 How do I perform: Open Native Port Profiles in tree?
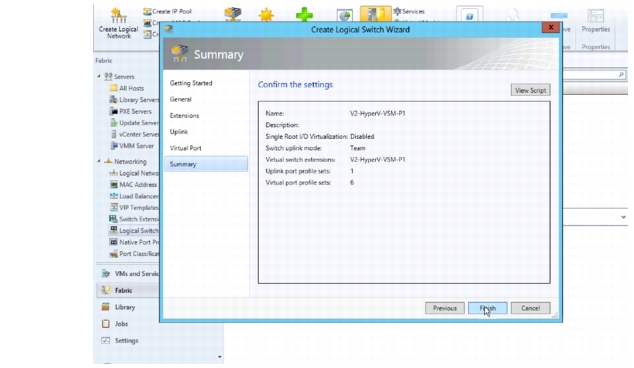[x=134, y=242]
